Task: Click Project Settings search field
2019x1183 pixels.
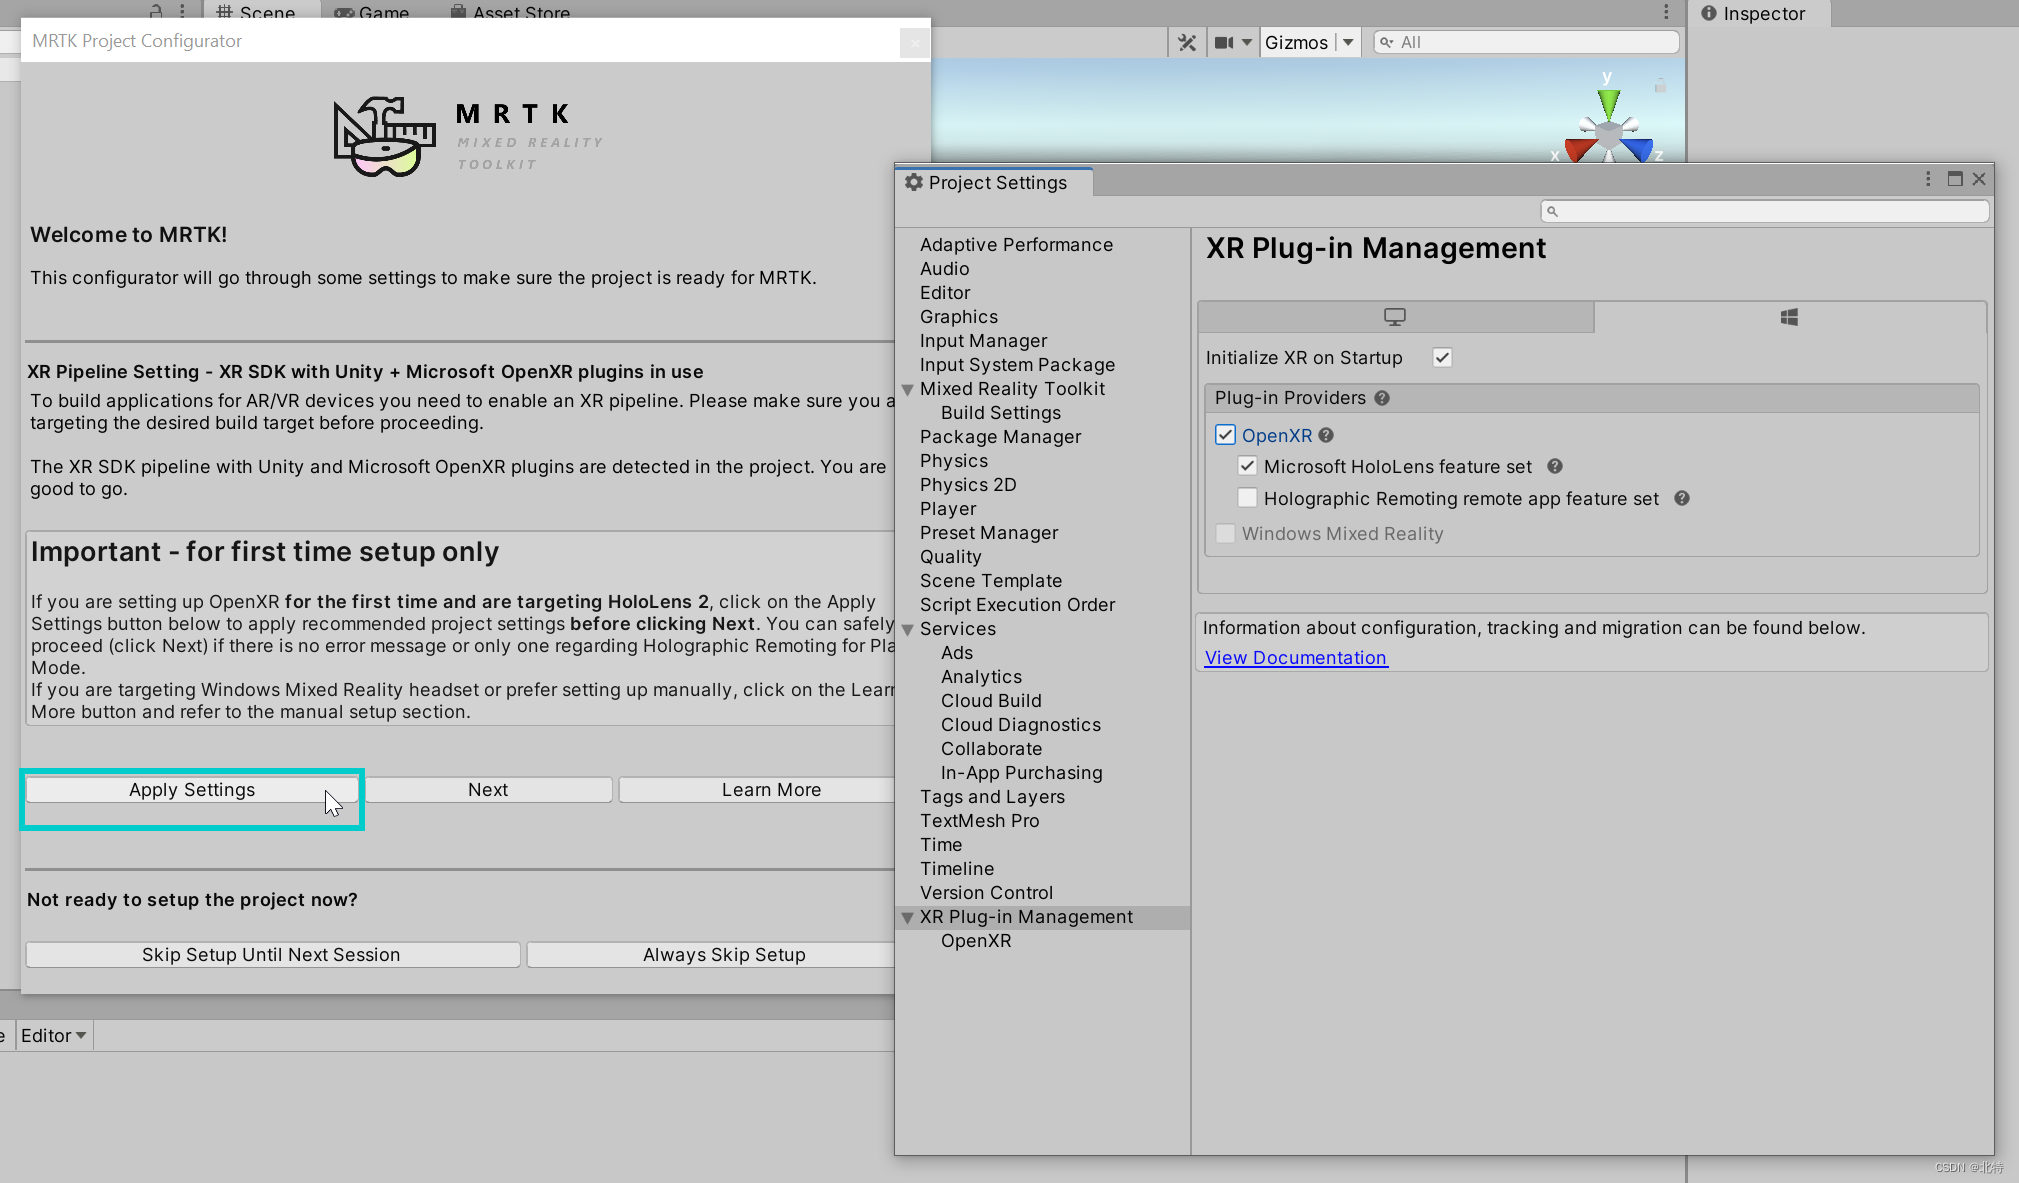Action: (x=1765, y=211)
